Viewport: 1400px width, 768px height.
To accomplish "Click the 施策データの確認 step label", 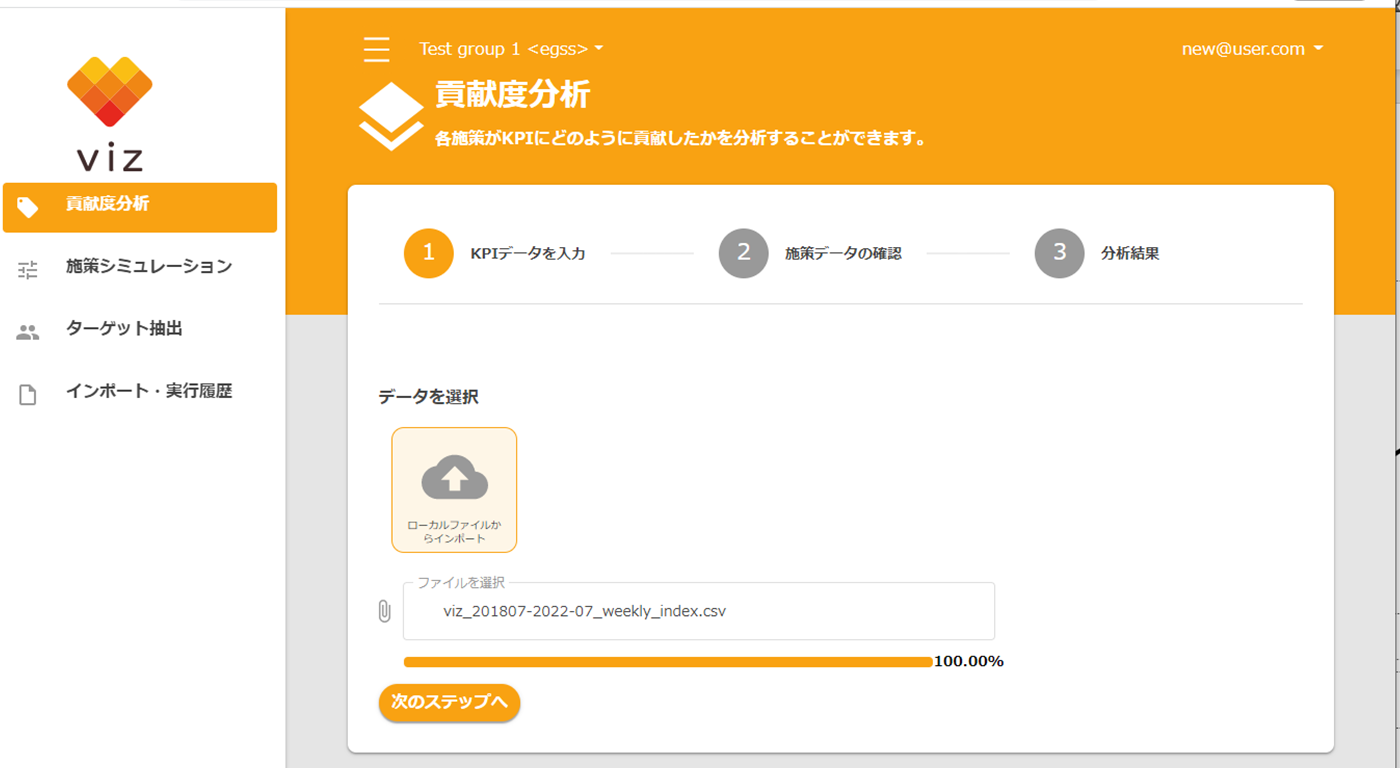I will [843, 254].
